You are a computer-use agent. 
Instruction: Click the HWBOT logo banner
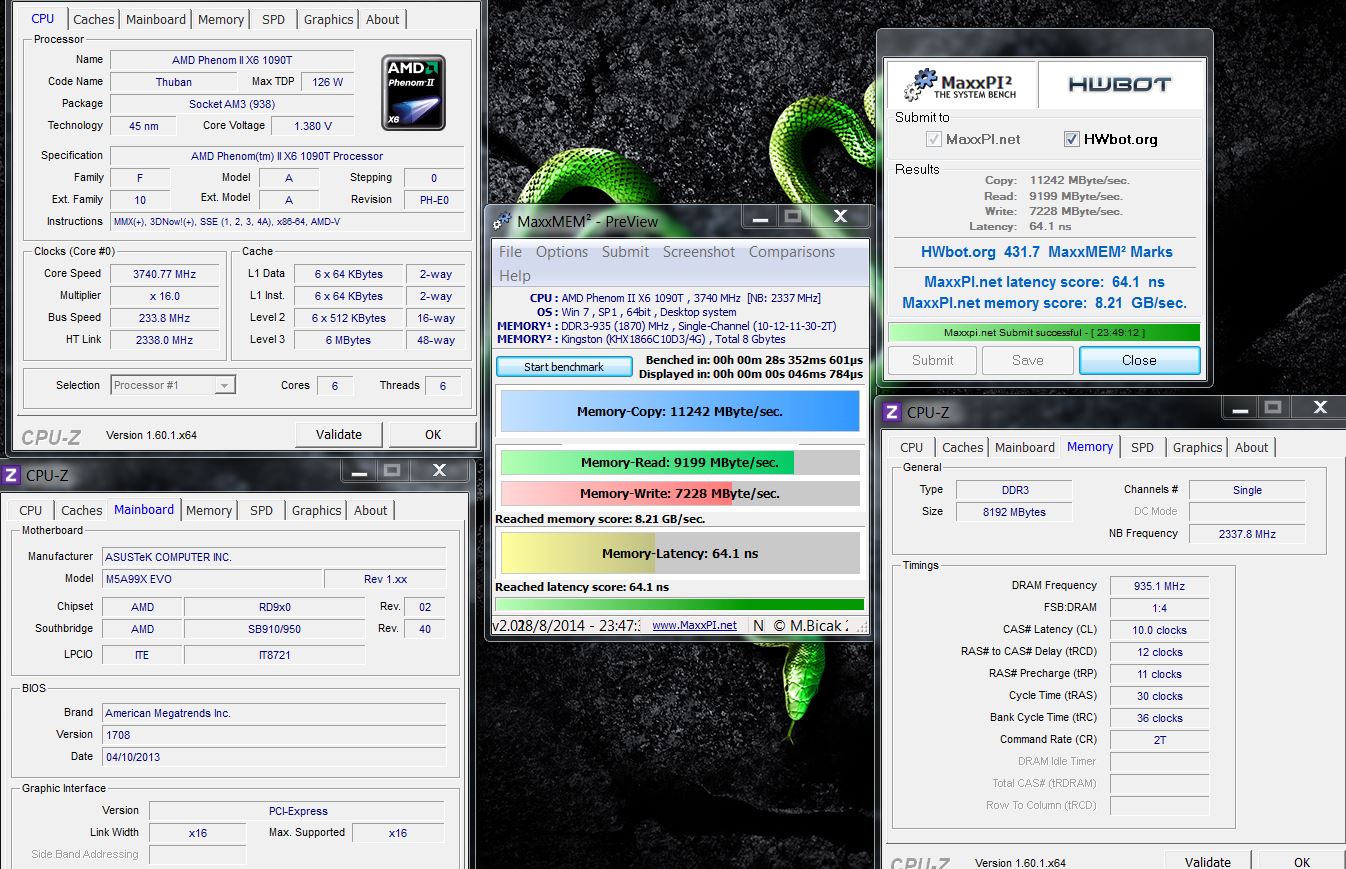pos(1120,84)
